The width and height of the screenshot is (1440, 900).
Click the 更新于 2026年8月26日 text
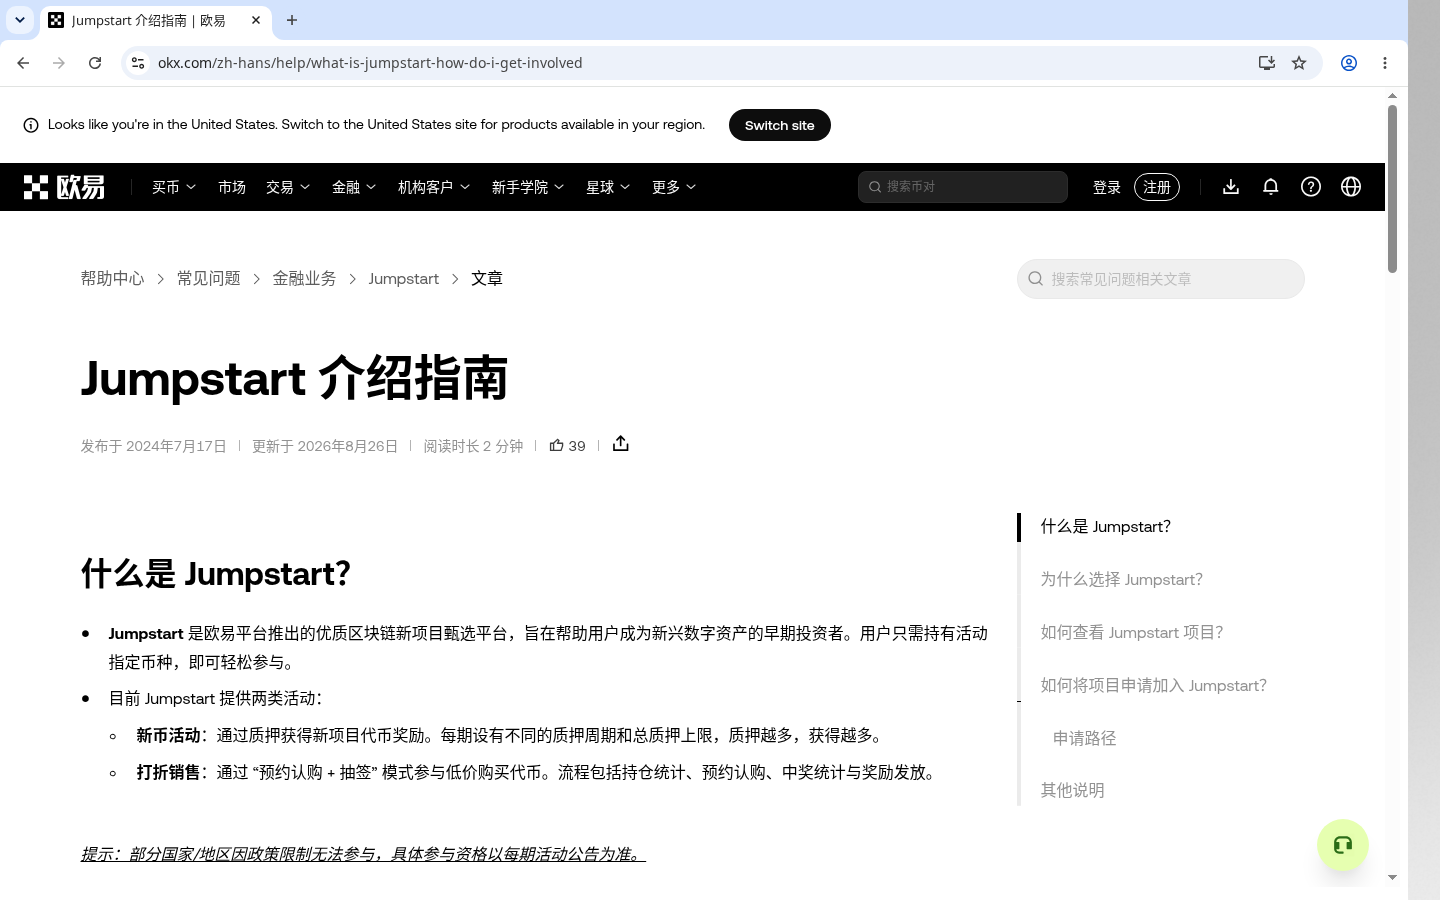(x=325, y=446)
